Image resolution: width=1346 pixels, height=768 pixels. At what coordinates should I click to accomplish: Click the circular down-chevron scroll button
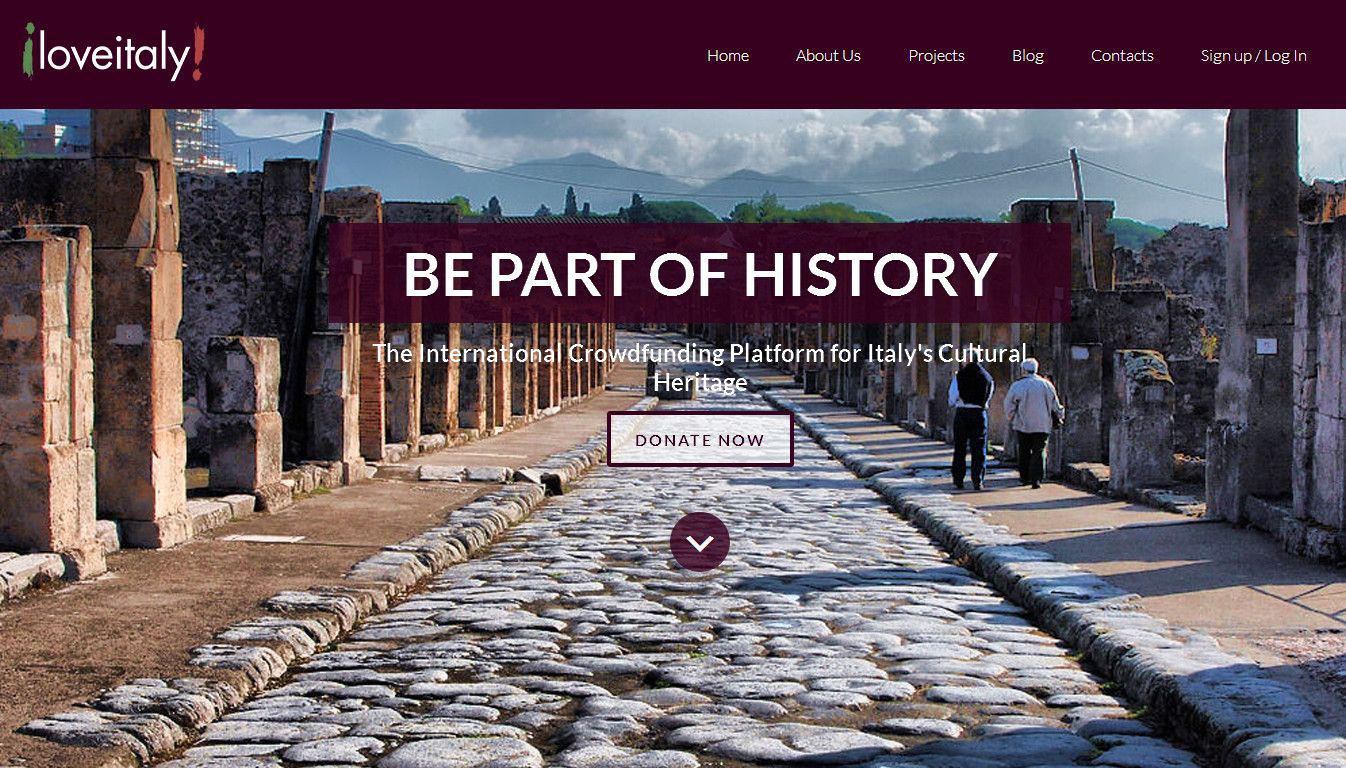[x=699, y=542]
